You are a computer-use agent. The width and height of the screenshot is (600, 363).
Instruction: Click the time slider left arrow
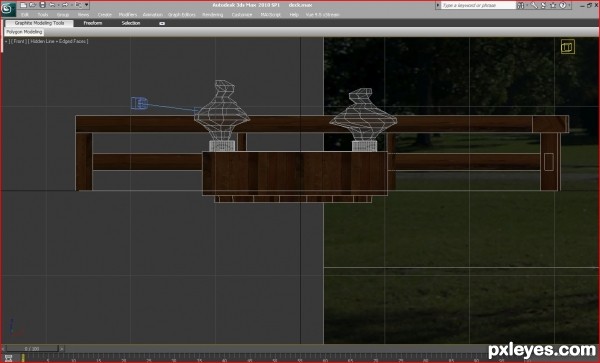(x=3, y=349)
